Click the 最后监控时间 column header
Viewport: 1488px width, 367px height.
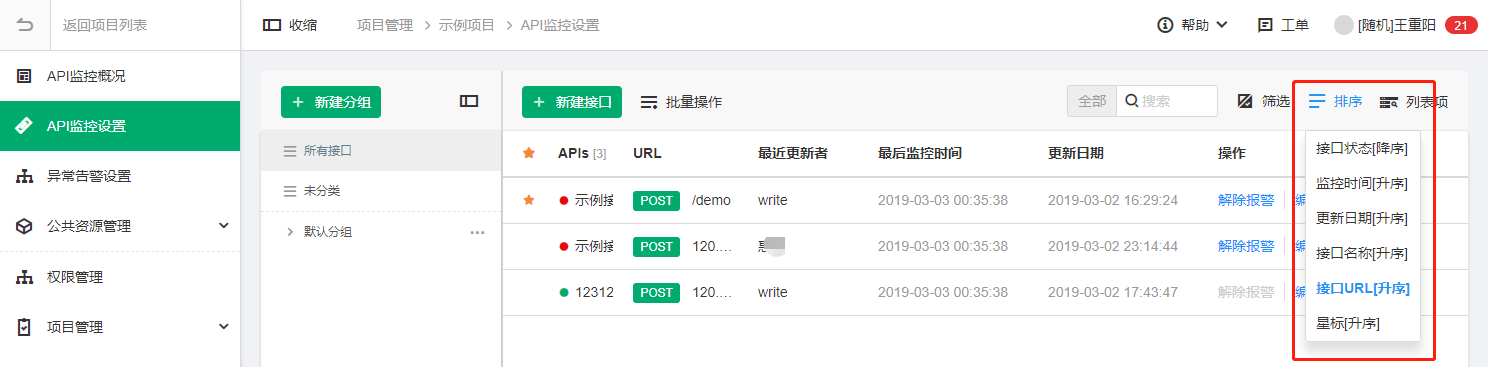click(919, 153)
